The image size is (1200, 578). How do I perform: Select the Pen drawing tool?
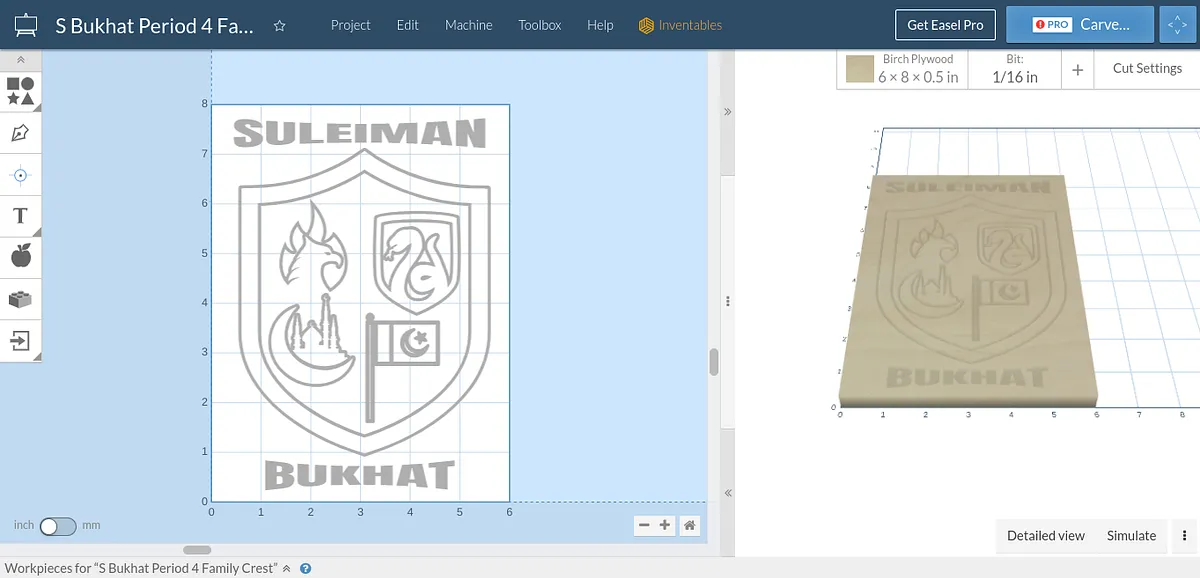tap(21, 133)
